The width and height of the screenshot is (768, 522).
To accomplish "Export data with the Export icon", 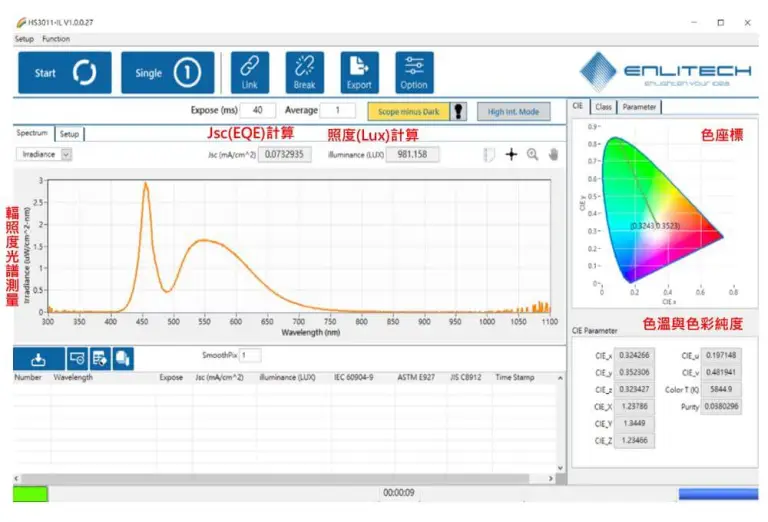I will 360,72.
